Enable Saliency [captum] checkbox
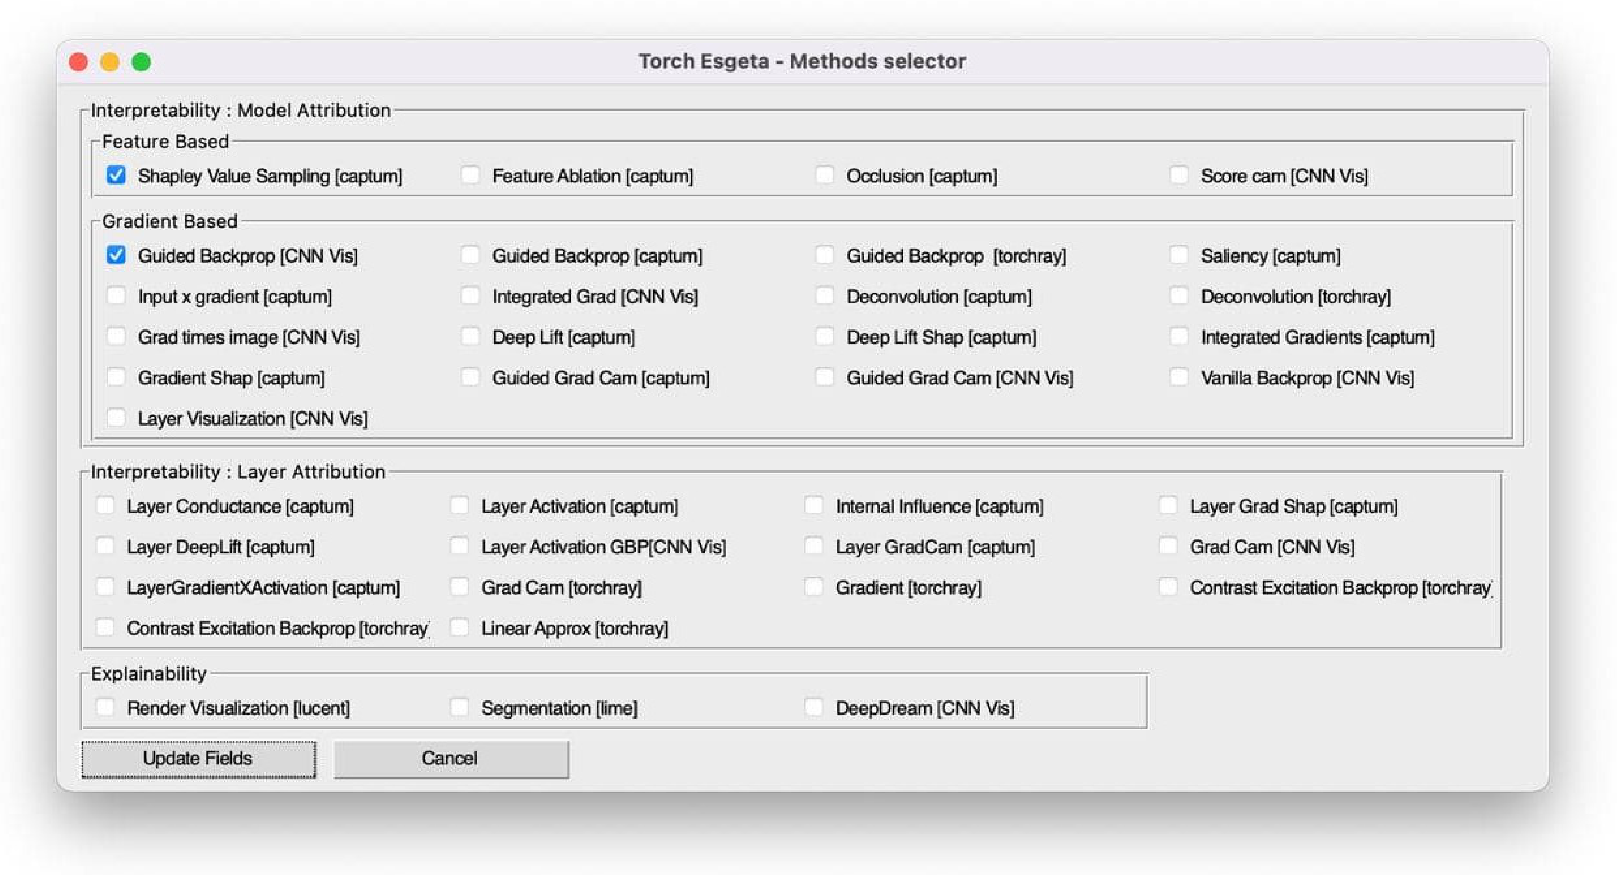The height and width of the screenshot is (875, 1617). 1180,256
